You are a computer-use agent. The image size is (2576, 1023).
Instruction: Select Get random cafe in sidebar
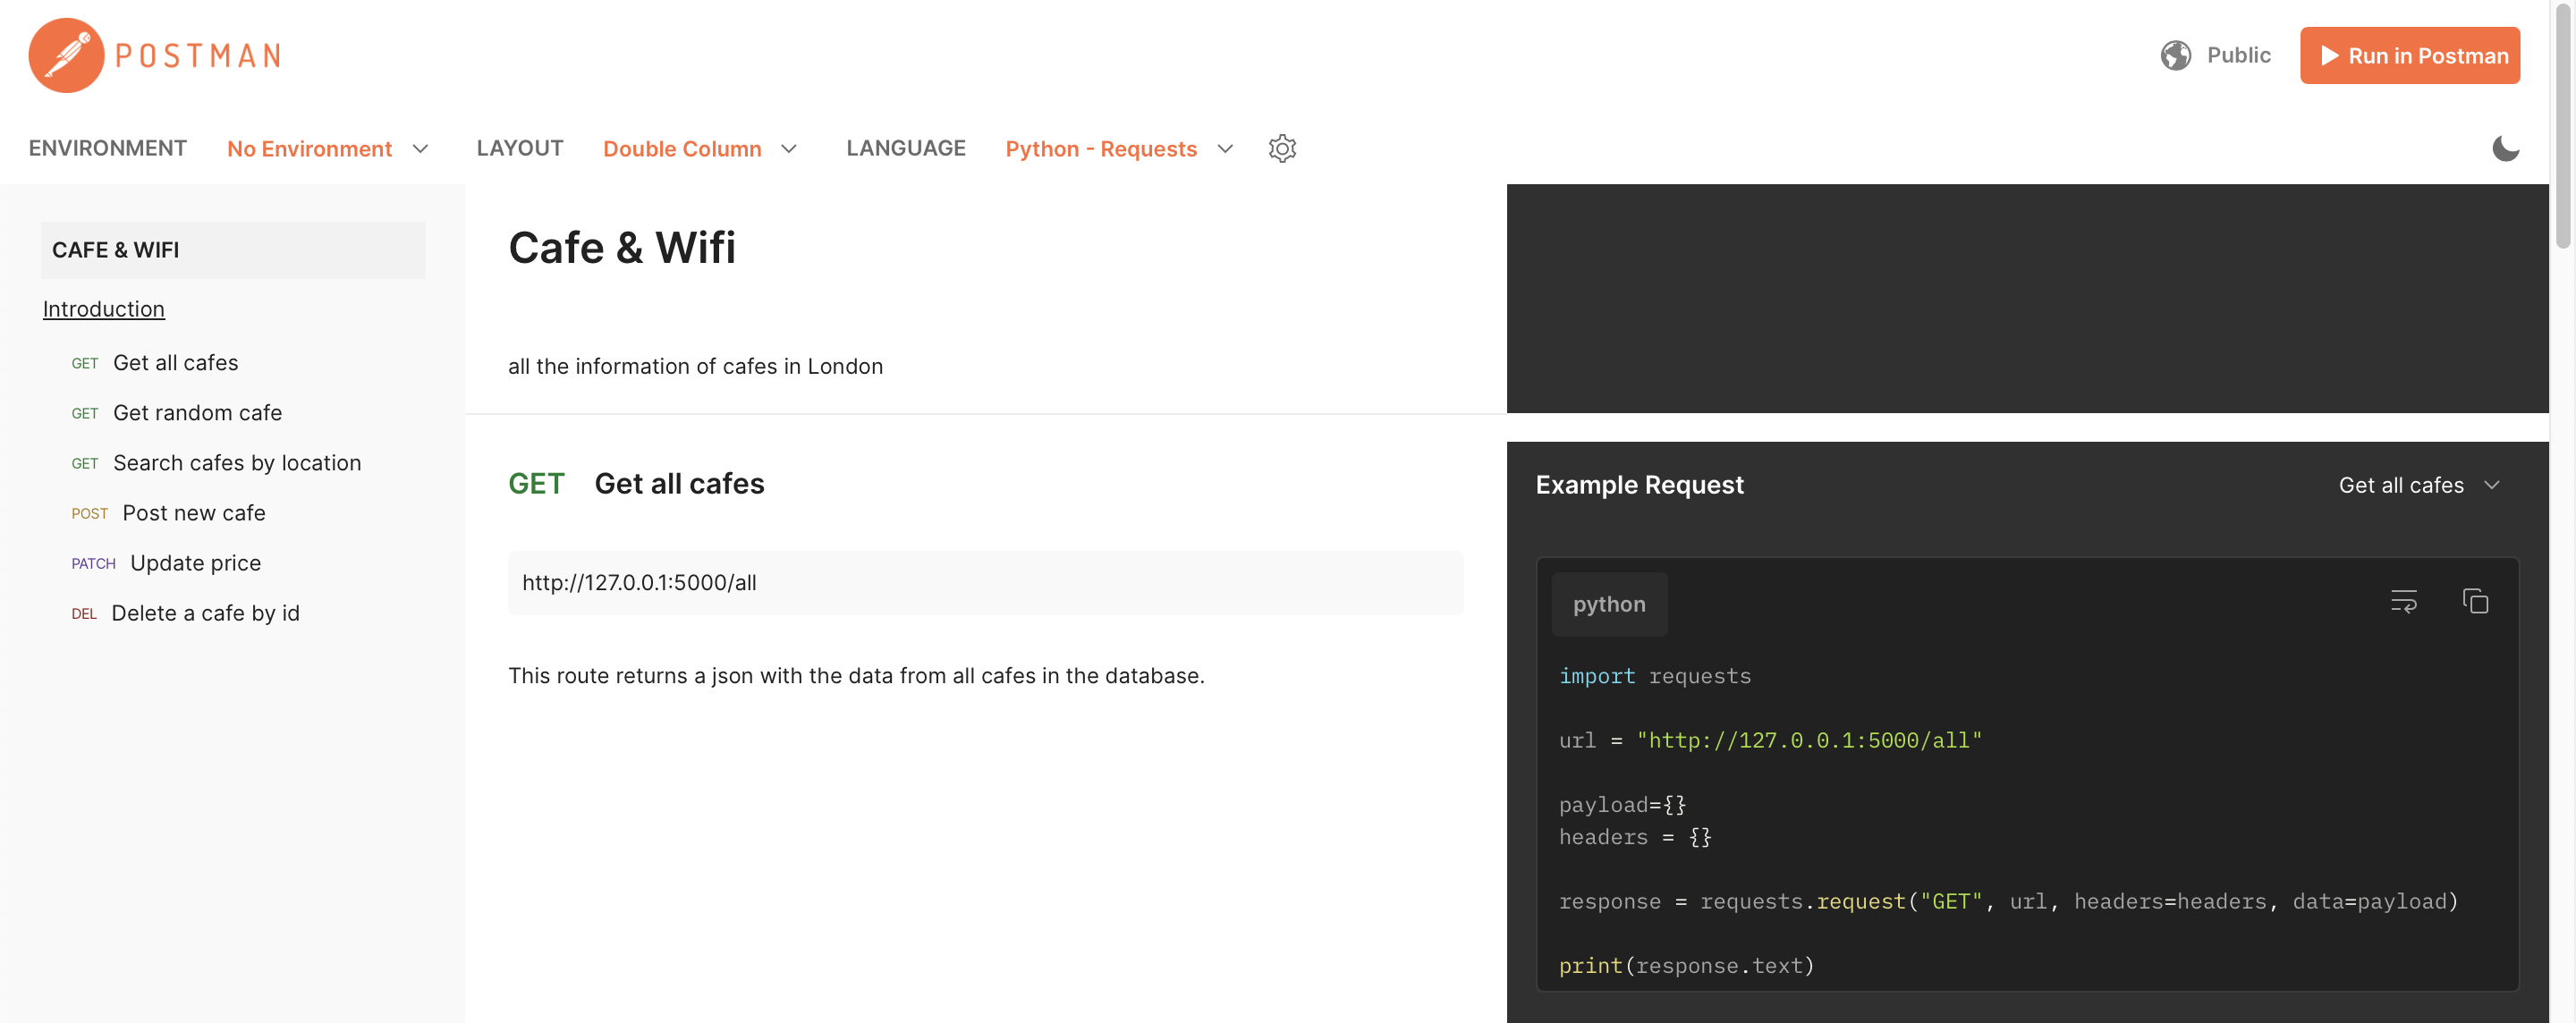pos(197,413)
